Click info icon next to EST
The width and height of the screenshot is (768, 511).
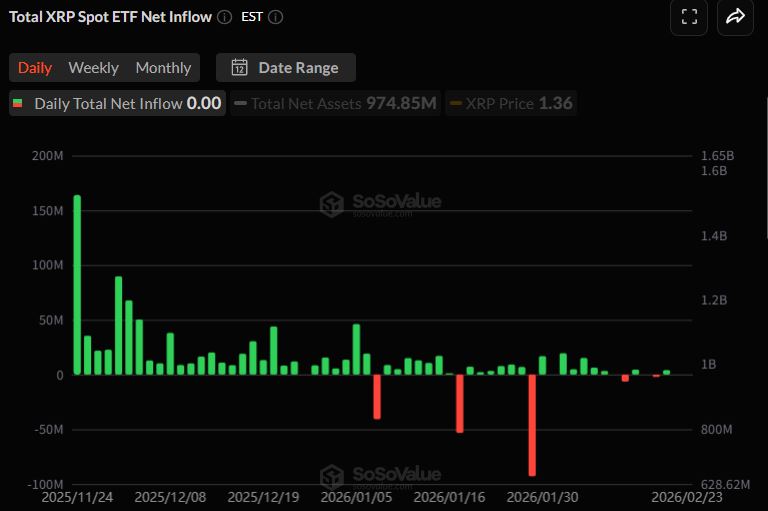276,17
